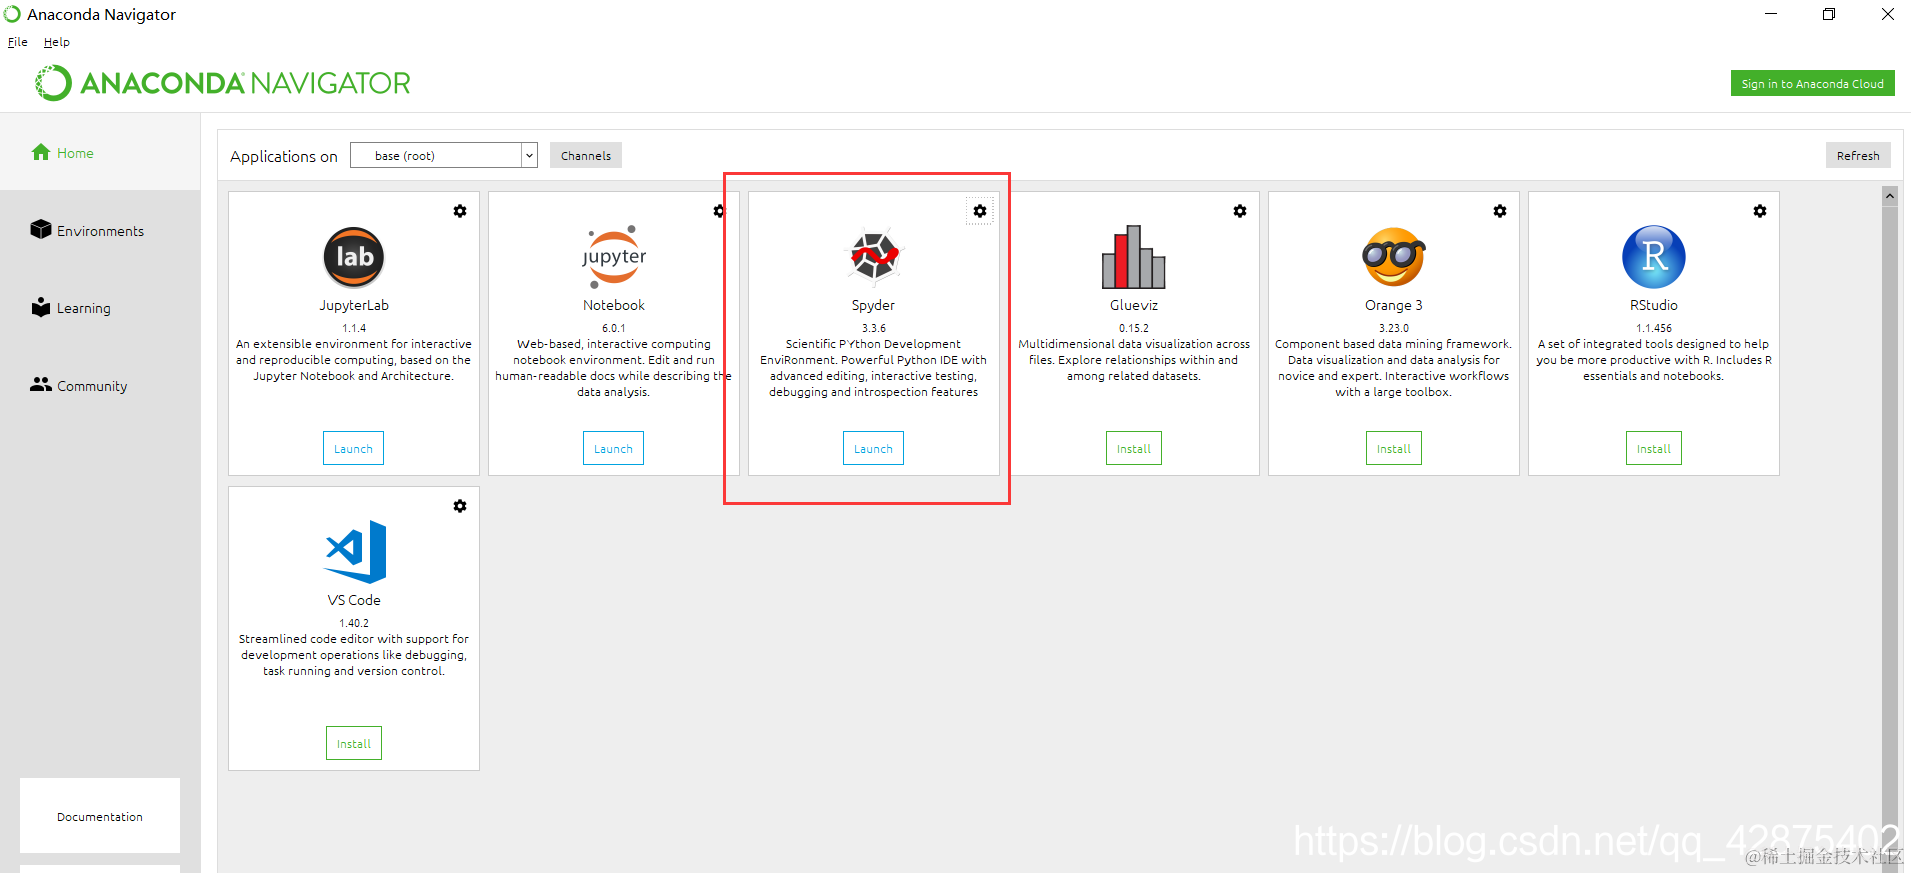Open VS Code gear options
The height and width of the screenshot is (873, 1911).
click(x=460, y=506)
